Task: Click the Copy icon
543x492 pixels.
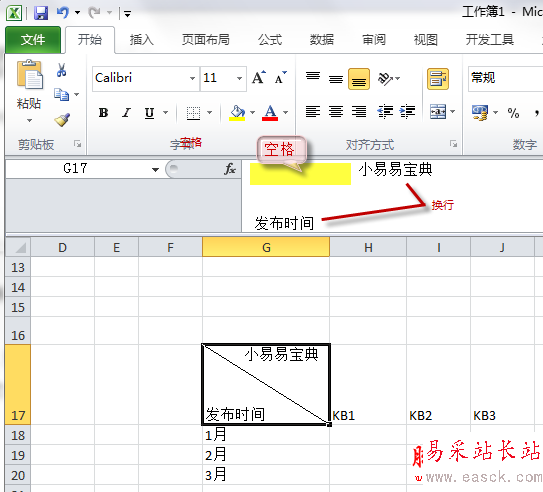Action: point(62,94)
